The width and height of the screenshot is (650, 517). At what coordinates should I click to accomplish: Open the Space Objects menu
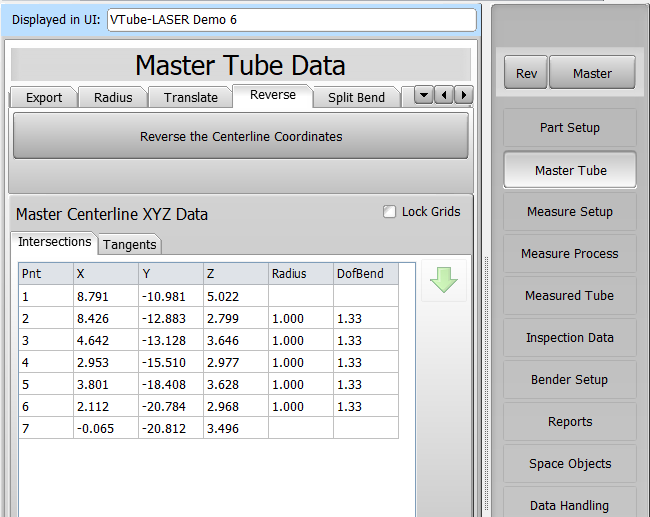point(570,464)
